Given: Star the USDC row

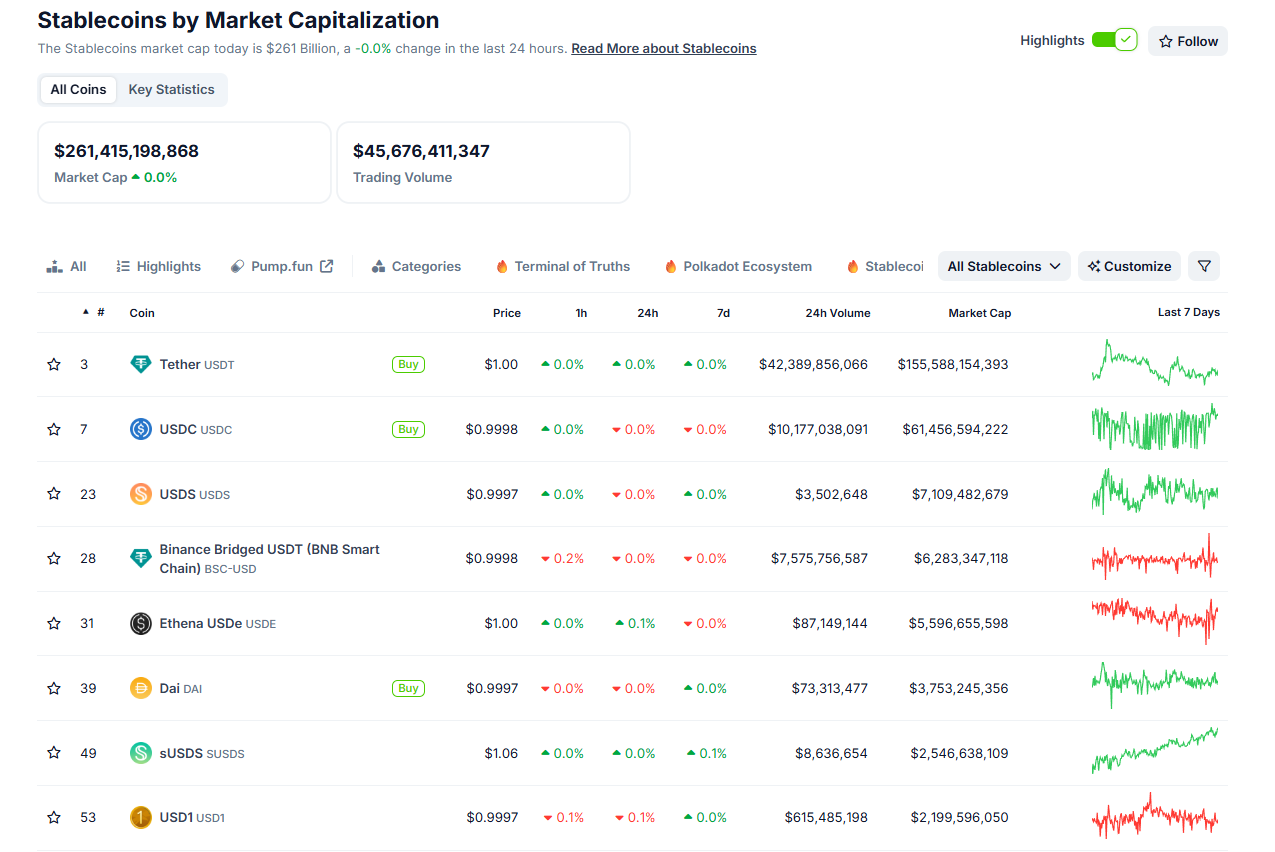Looking at the screenshot, I should point(54,430).
